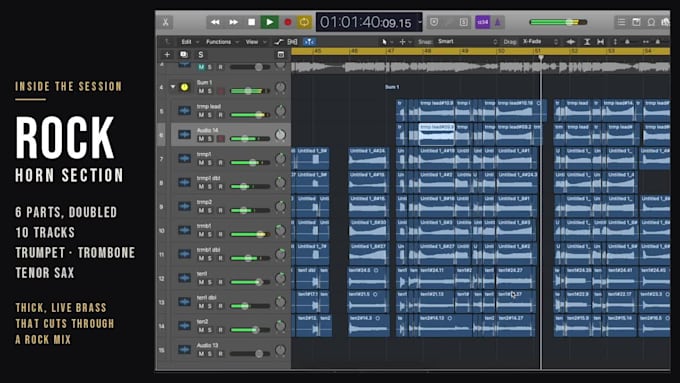Mute the trmp1 track
Image resolution: width=680 pixels, height=383 pixels.
pyautogui.click(x=201, y=163)
